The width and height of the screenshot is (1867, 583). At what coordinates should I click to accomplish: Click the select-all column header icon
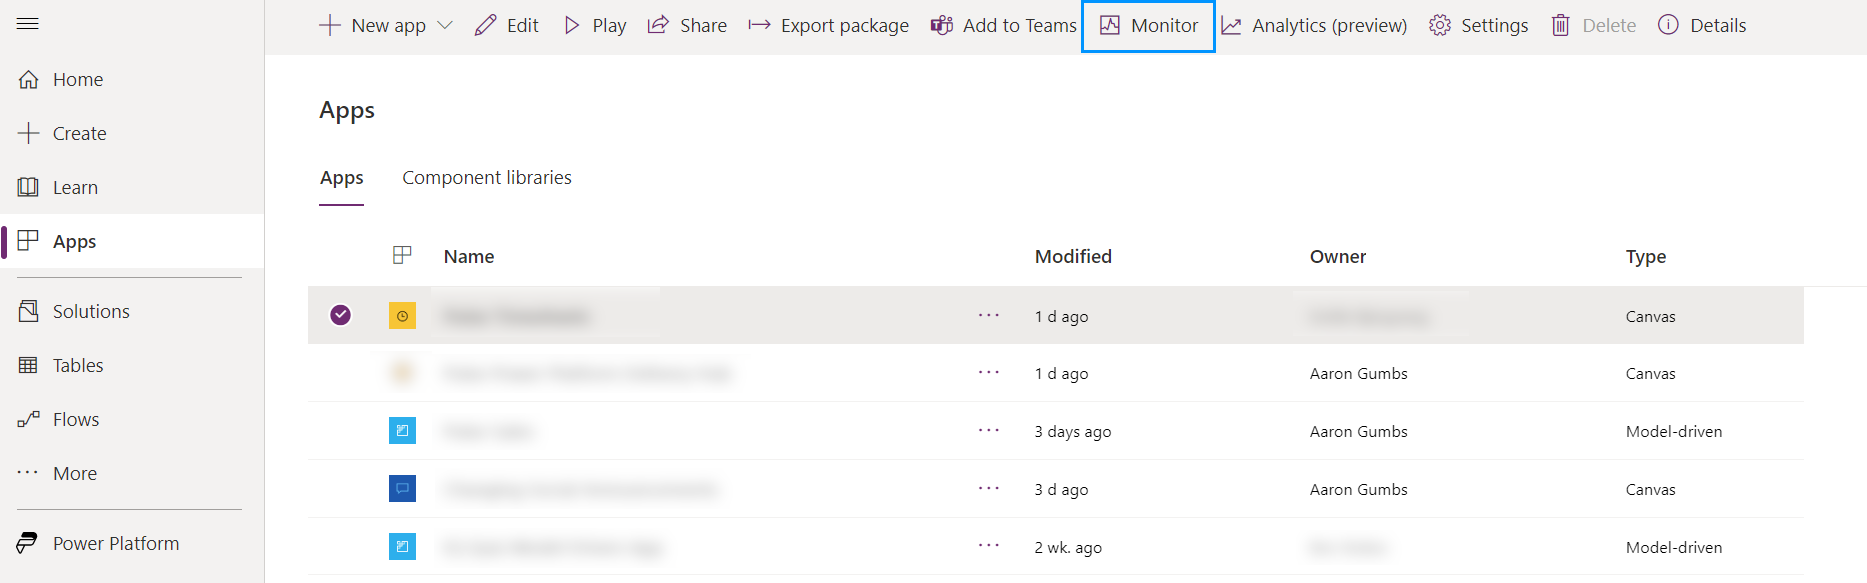tap(402, 255)
